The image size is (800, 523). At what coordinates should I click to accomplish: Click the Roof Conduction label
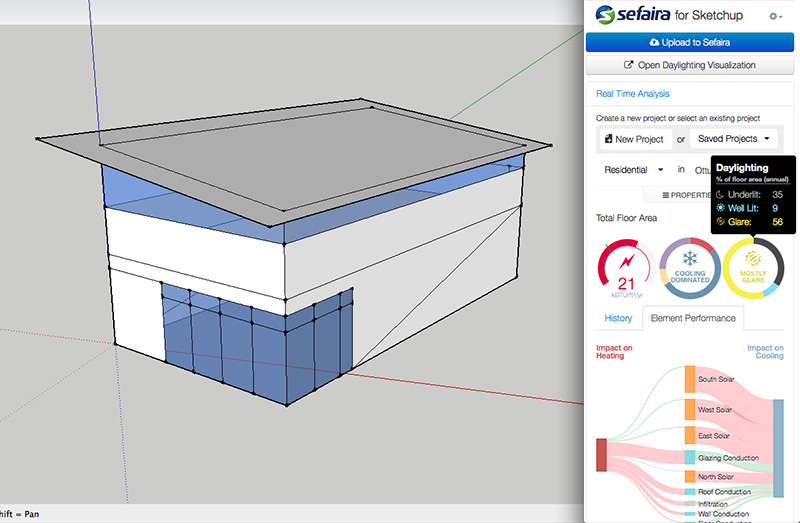point(724,492)
